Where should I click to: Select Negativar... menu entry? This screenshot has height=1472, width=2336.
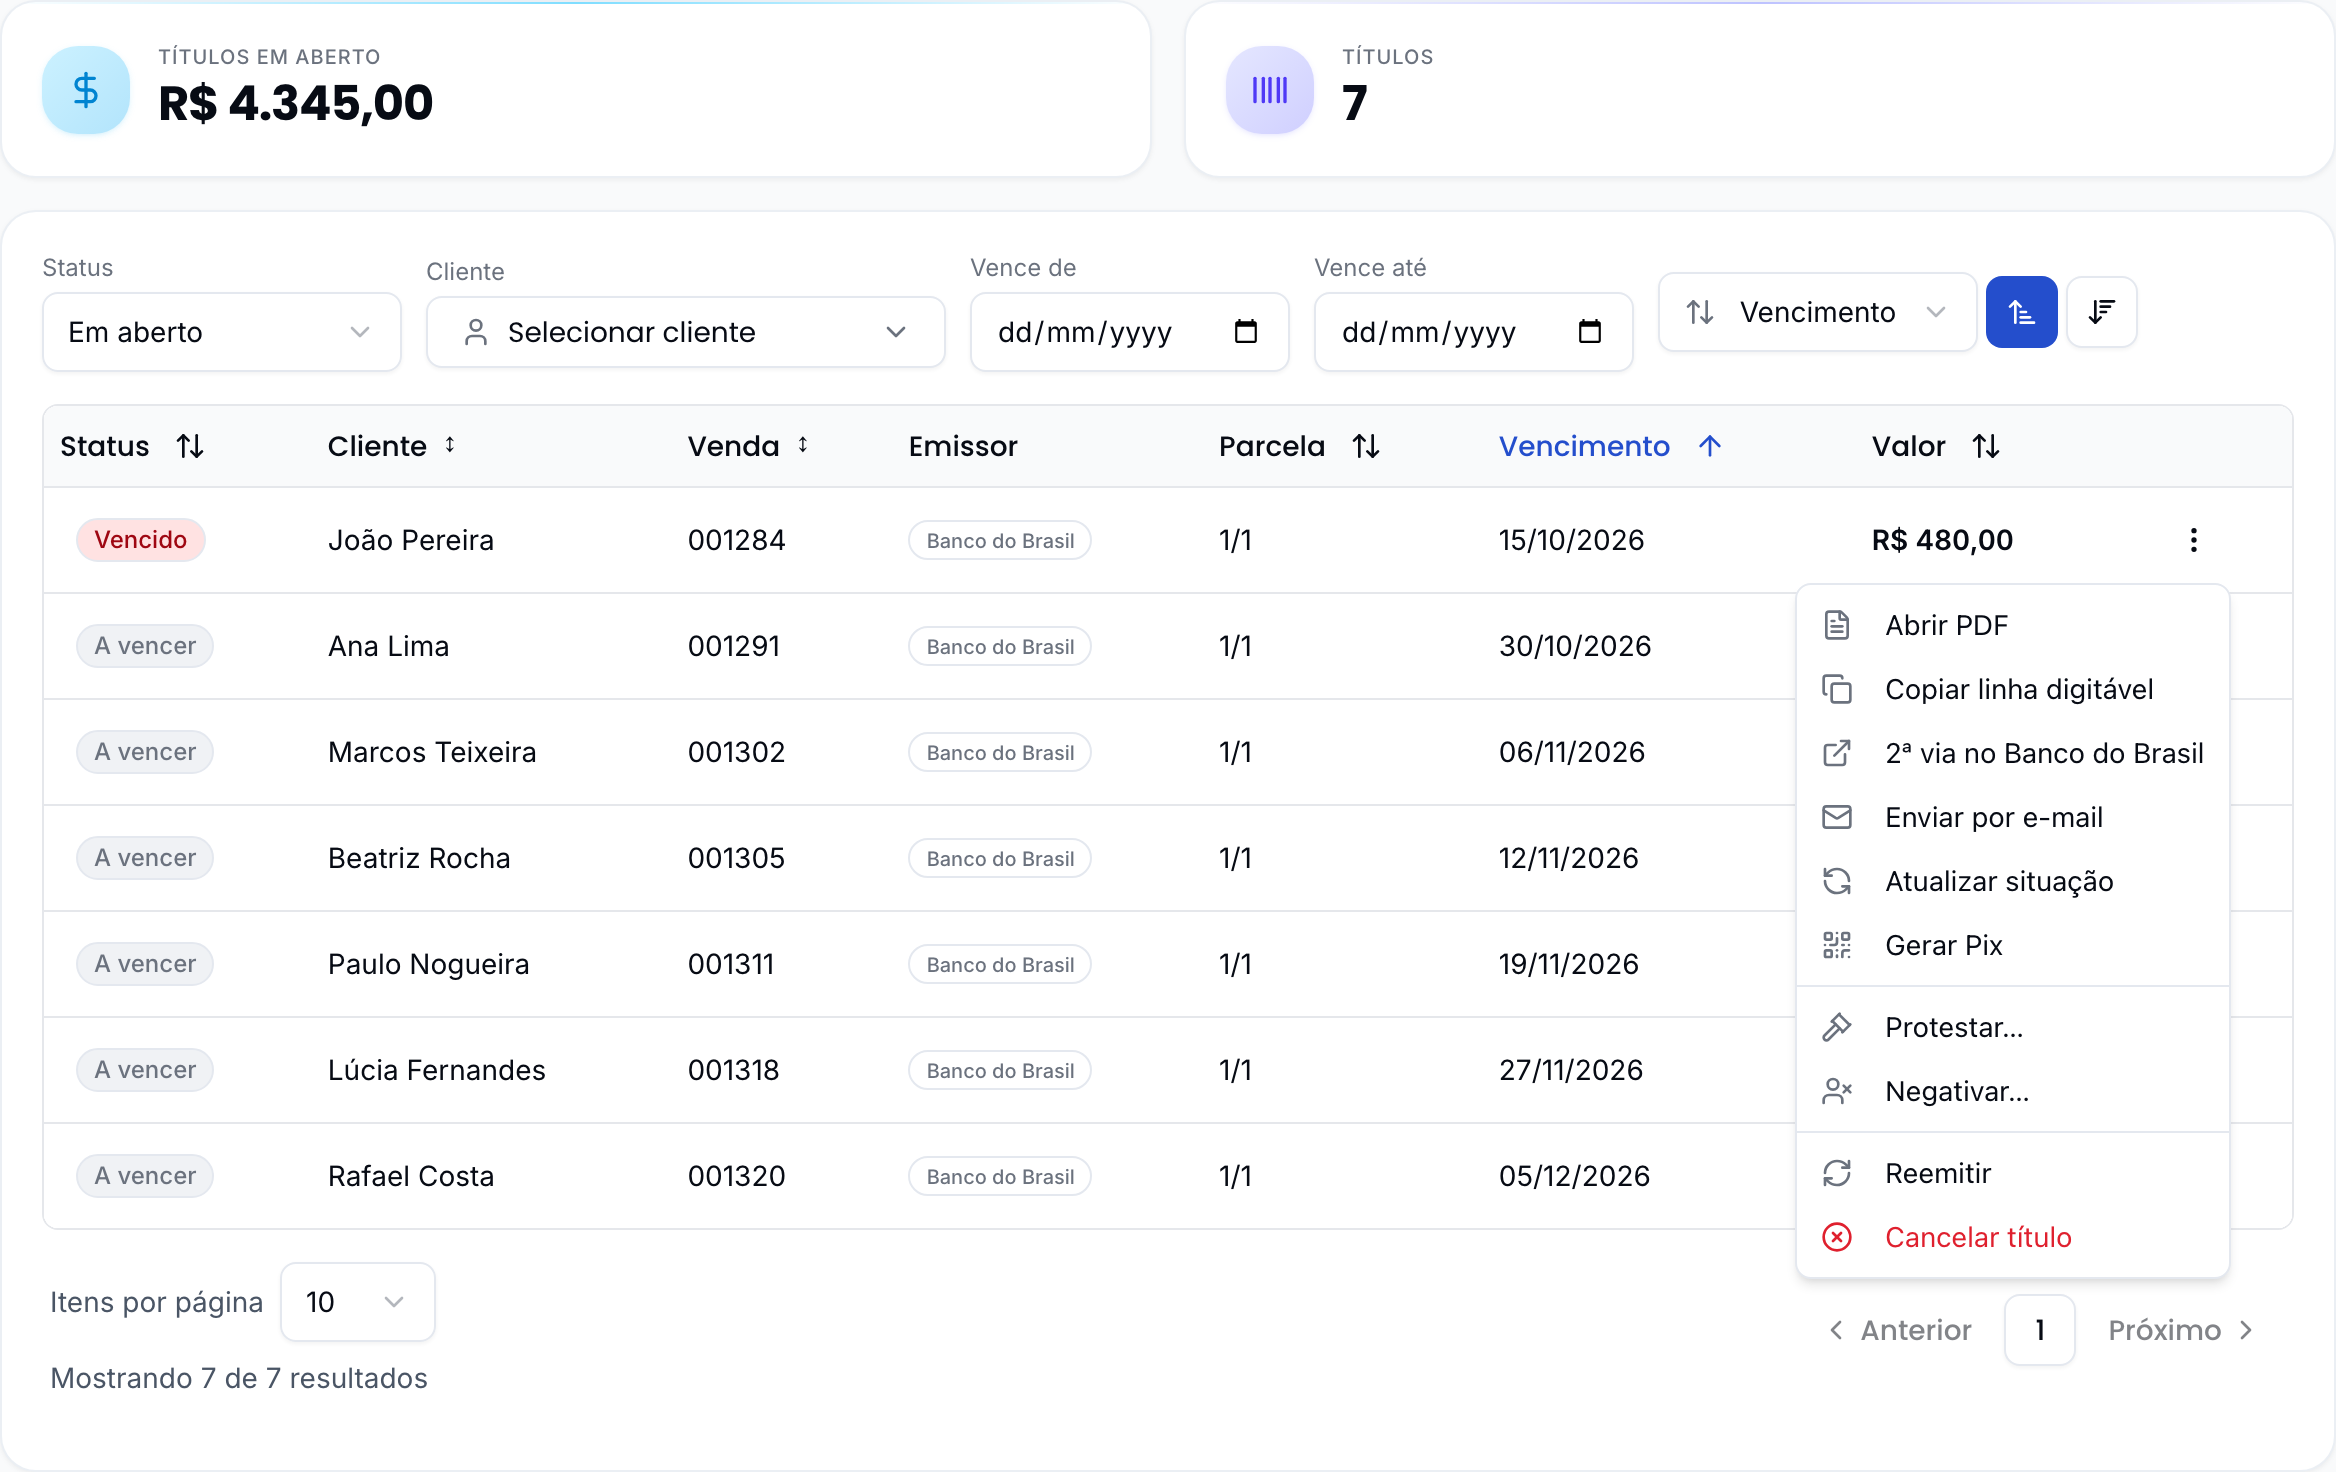point(2013,1091)
